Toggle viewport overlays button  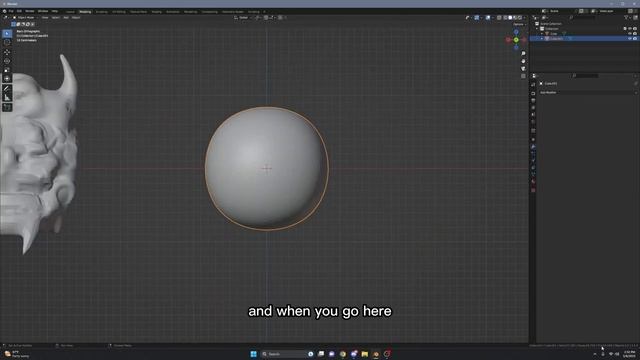tap(488, 18)
